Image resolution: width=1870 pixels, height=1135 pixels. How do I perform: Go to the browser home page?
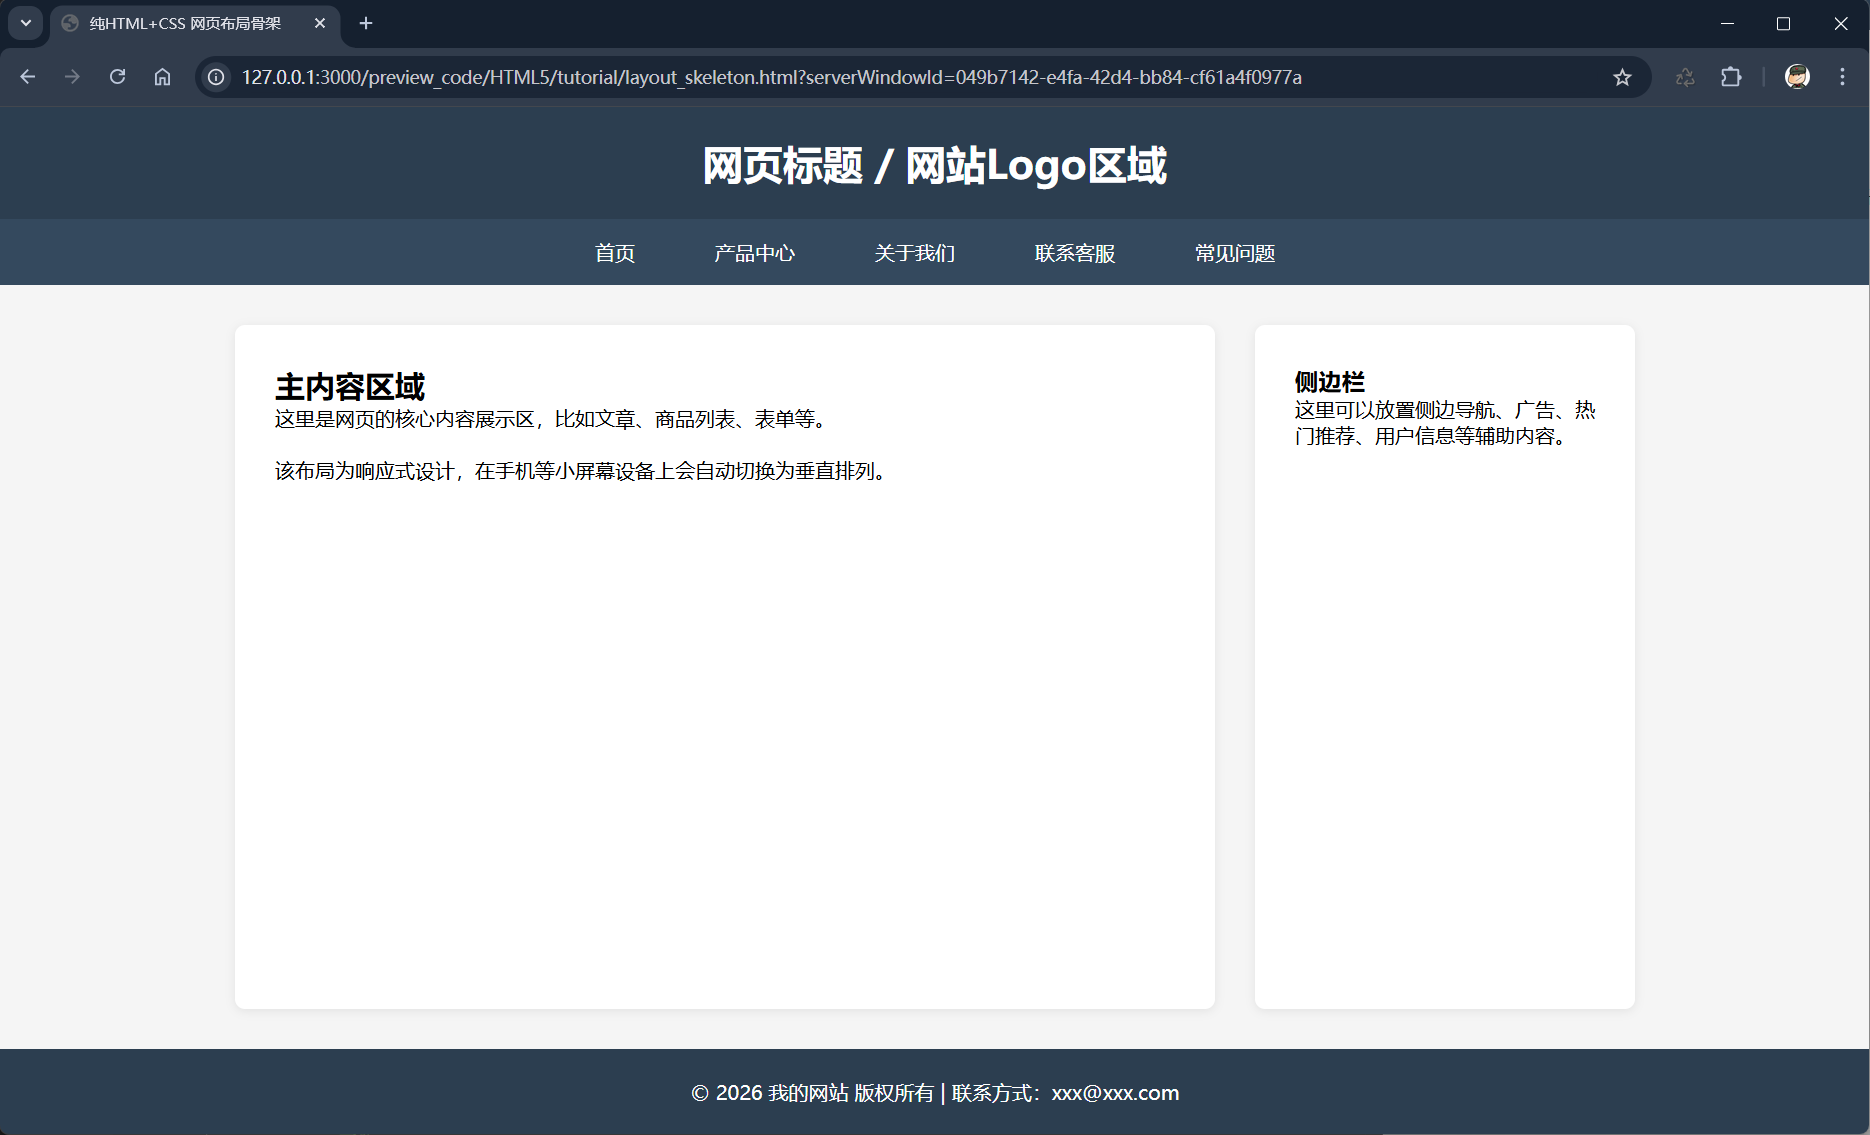click(162, 77)
